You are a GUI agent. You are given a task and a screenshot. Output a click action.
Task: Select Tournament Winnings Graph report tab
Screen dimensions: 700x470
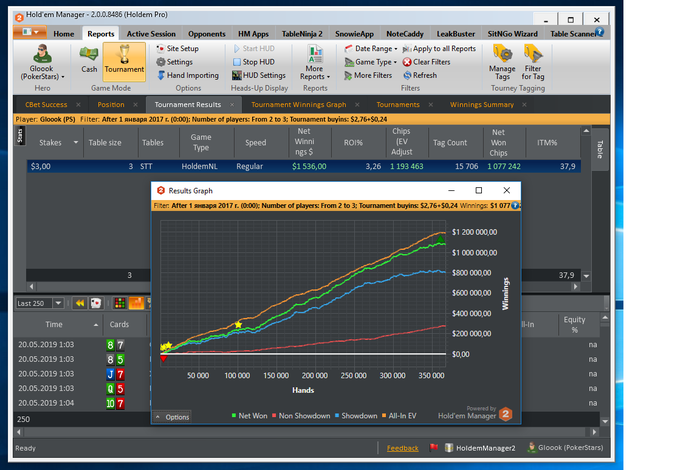pyautogui.click(x=299, y=104)
